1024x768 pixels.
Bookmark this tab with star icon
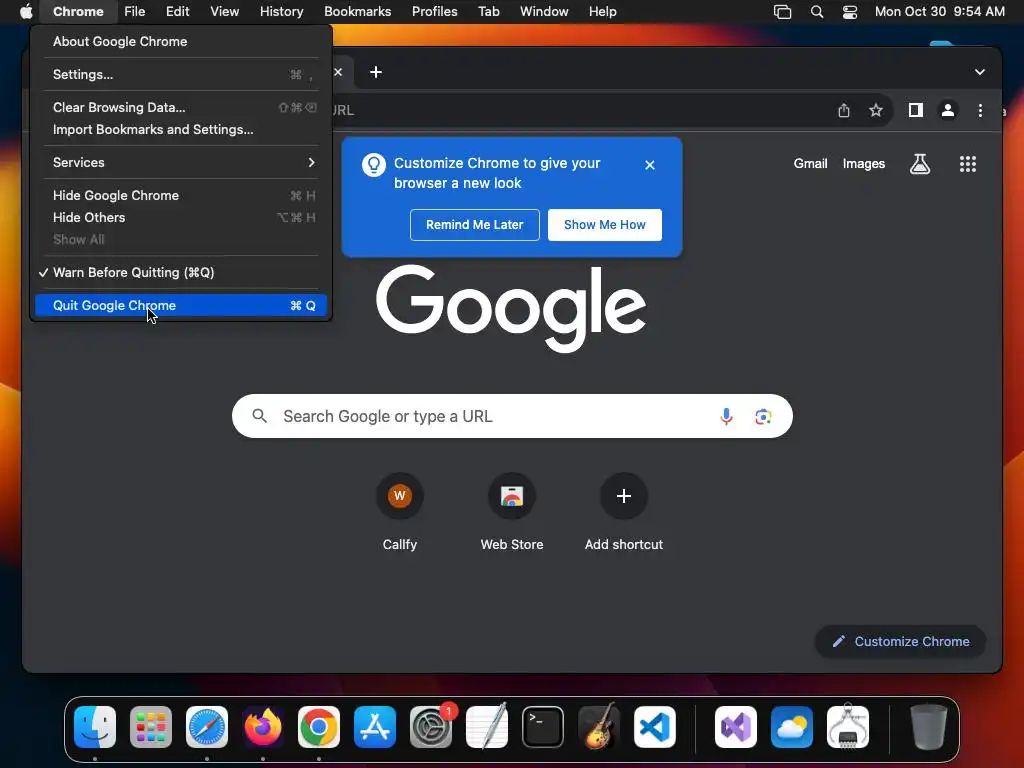pyautogui.click(x=876, y=110)
